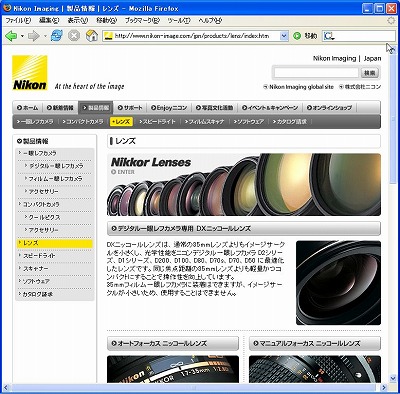Viewport: 400px width, 394px height.
Task: Click the DX lens close-up photo
Action: pyautogui.click(x=338, y=283)
